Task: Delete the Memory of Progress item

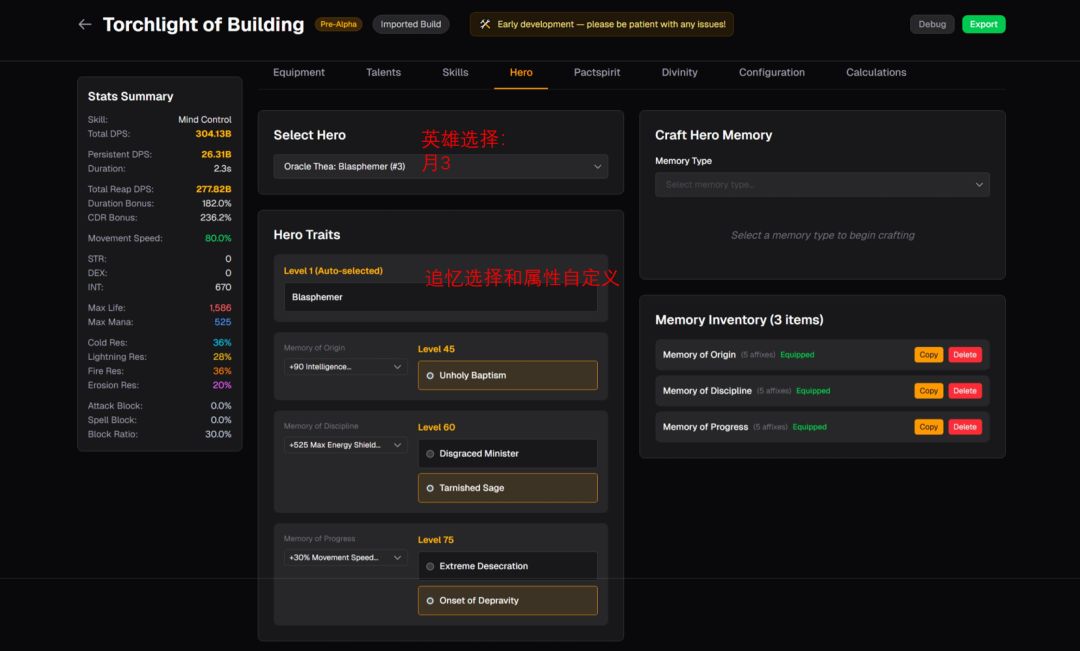Action: [x=965, y=427]
